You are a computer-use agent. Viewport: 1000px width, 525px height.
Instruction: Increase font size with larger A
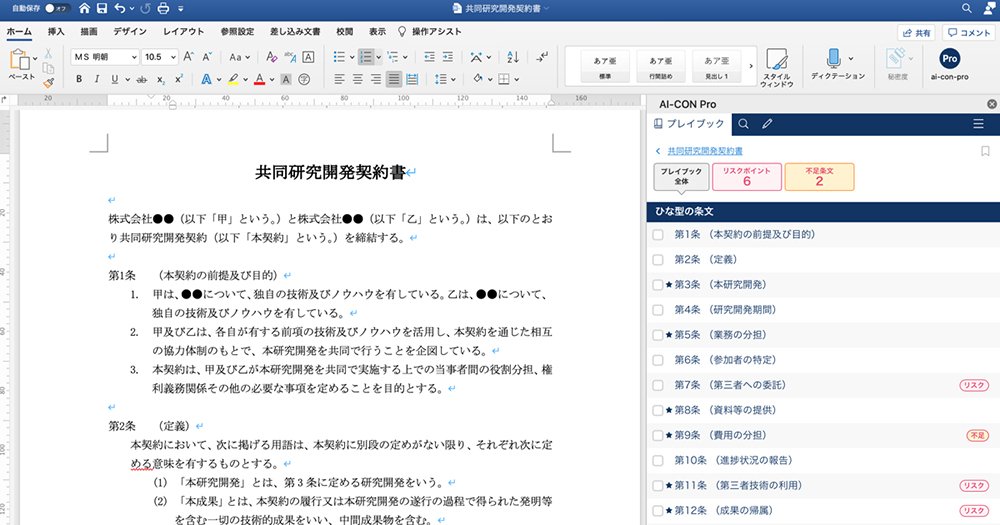tap(189, 57)
